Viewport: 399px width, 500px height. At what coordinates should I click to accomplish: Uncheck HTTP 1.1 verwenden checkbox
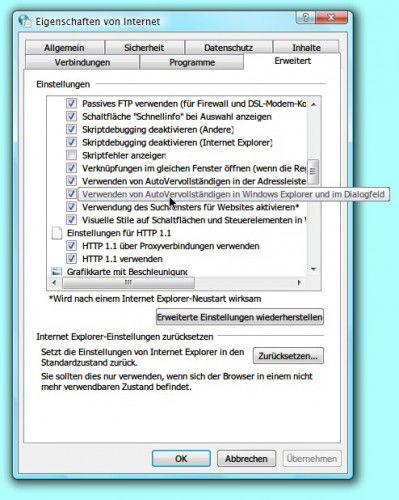coord(71,259)
